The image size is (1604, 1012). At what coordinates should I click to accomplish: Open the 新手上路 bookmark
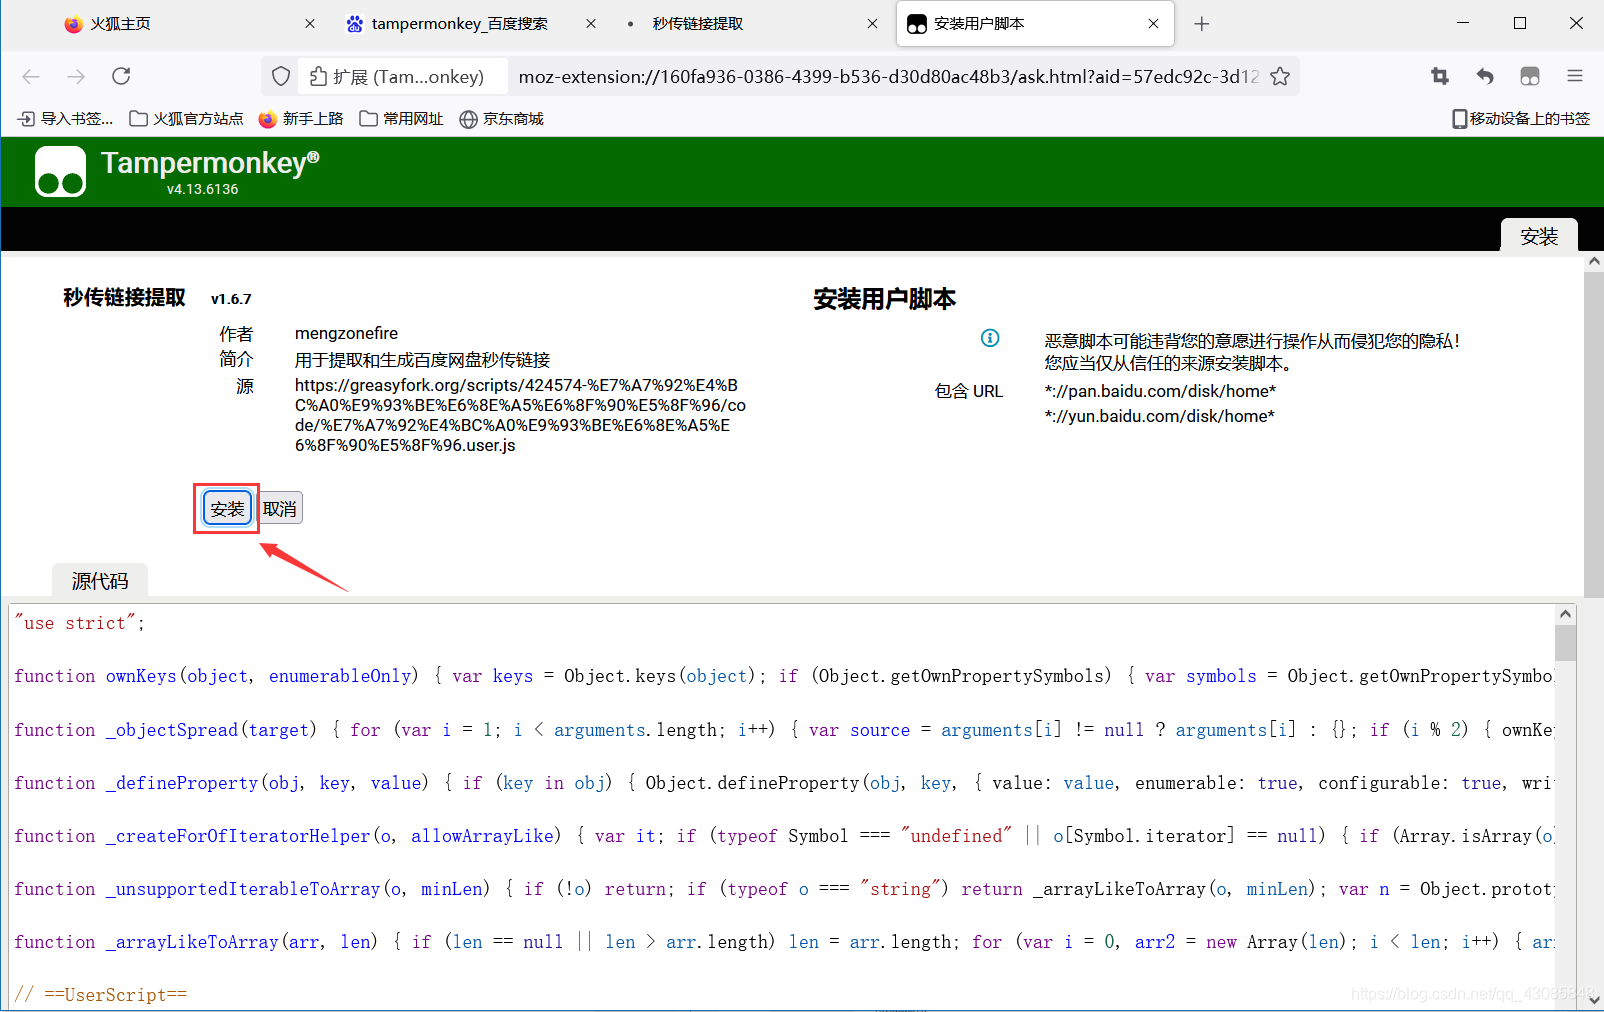point(301,119)
